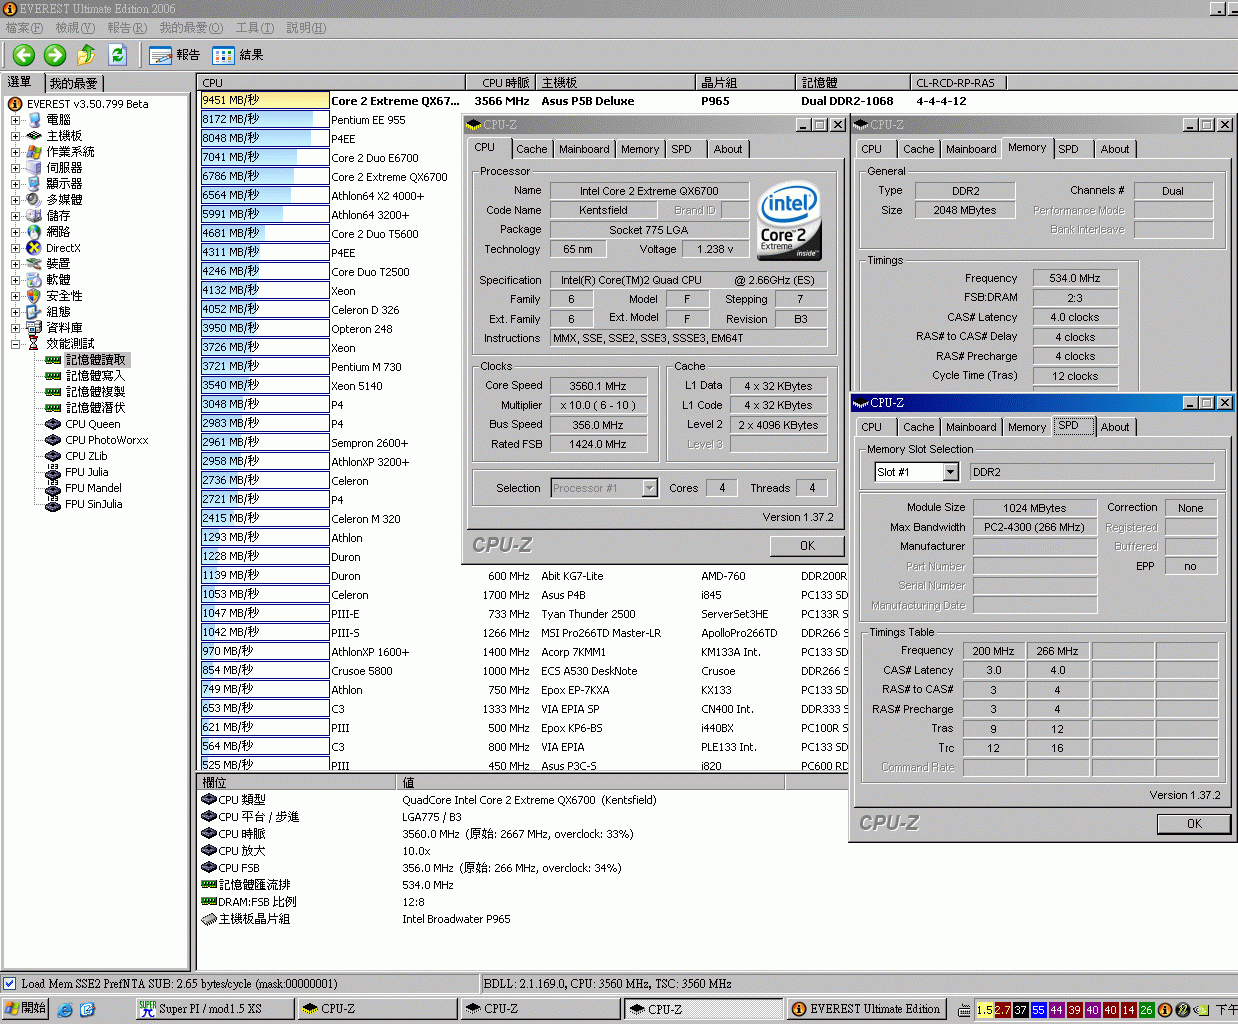Select the 軟體 software tree icon

pyautogui.click(x=34, y=280)
